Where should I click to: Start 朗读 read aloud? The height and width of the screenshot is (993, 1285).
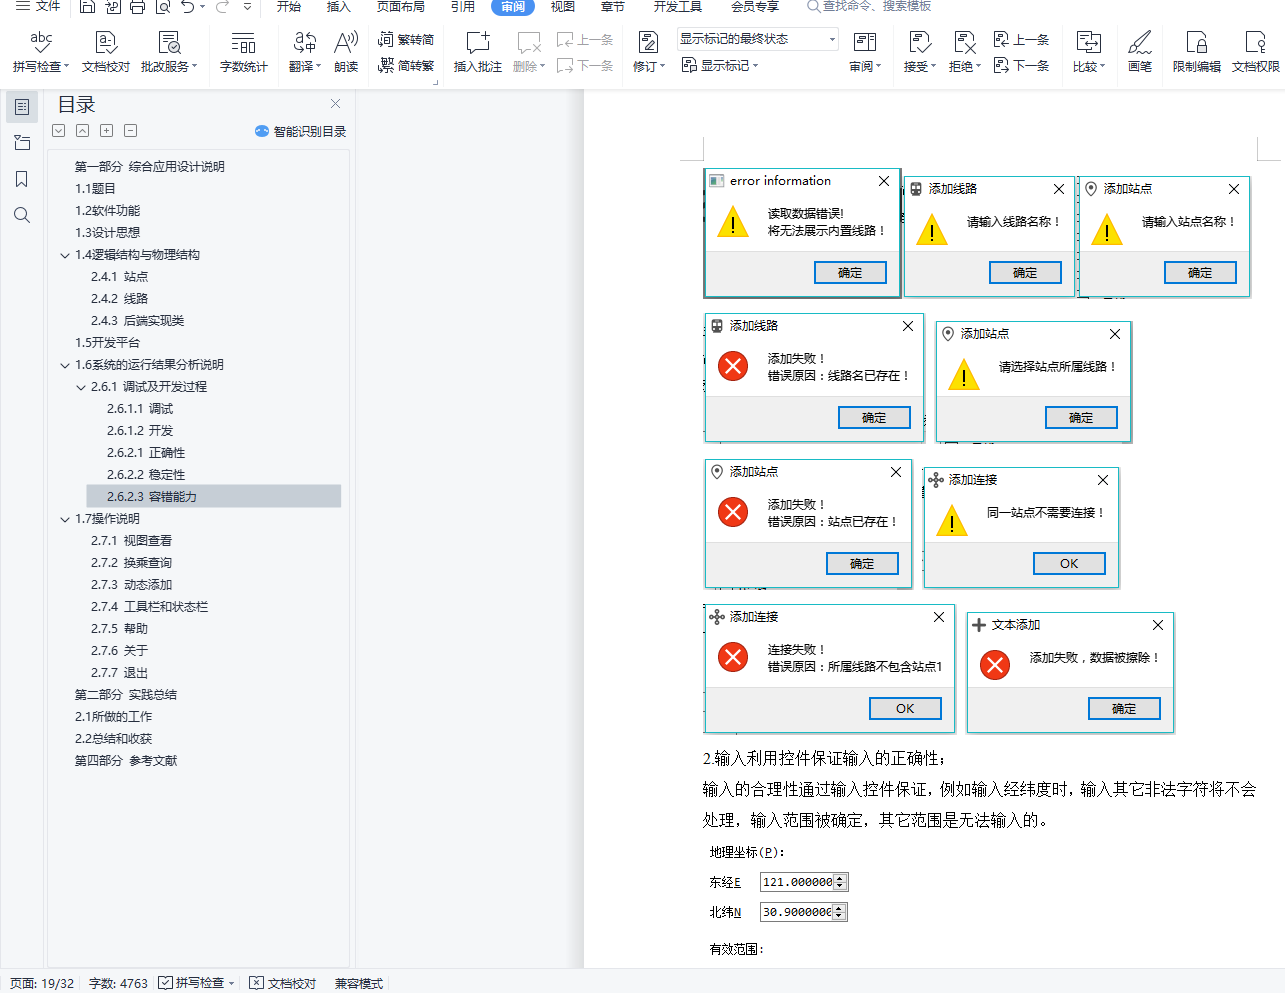click(346, 51)
